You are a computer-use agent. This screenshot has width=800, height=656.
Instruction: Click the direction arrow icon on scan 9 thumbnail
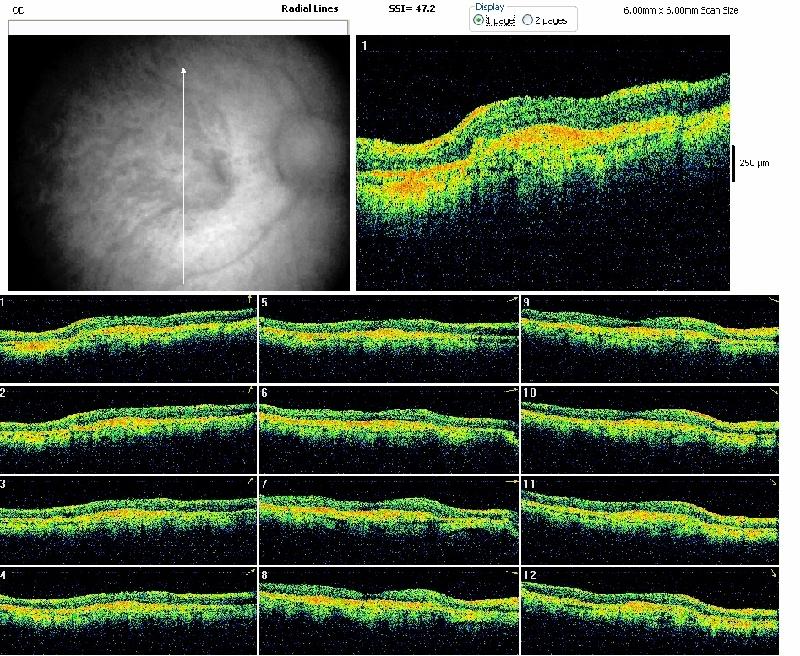click(x=773, y=299)
